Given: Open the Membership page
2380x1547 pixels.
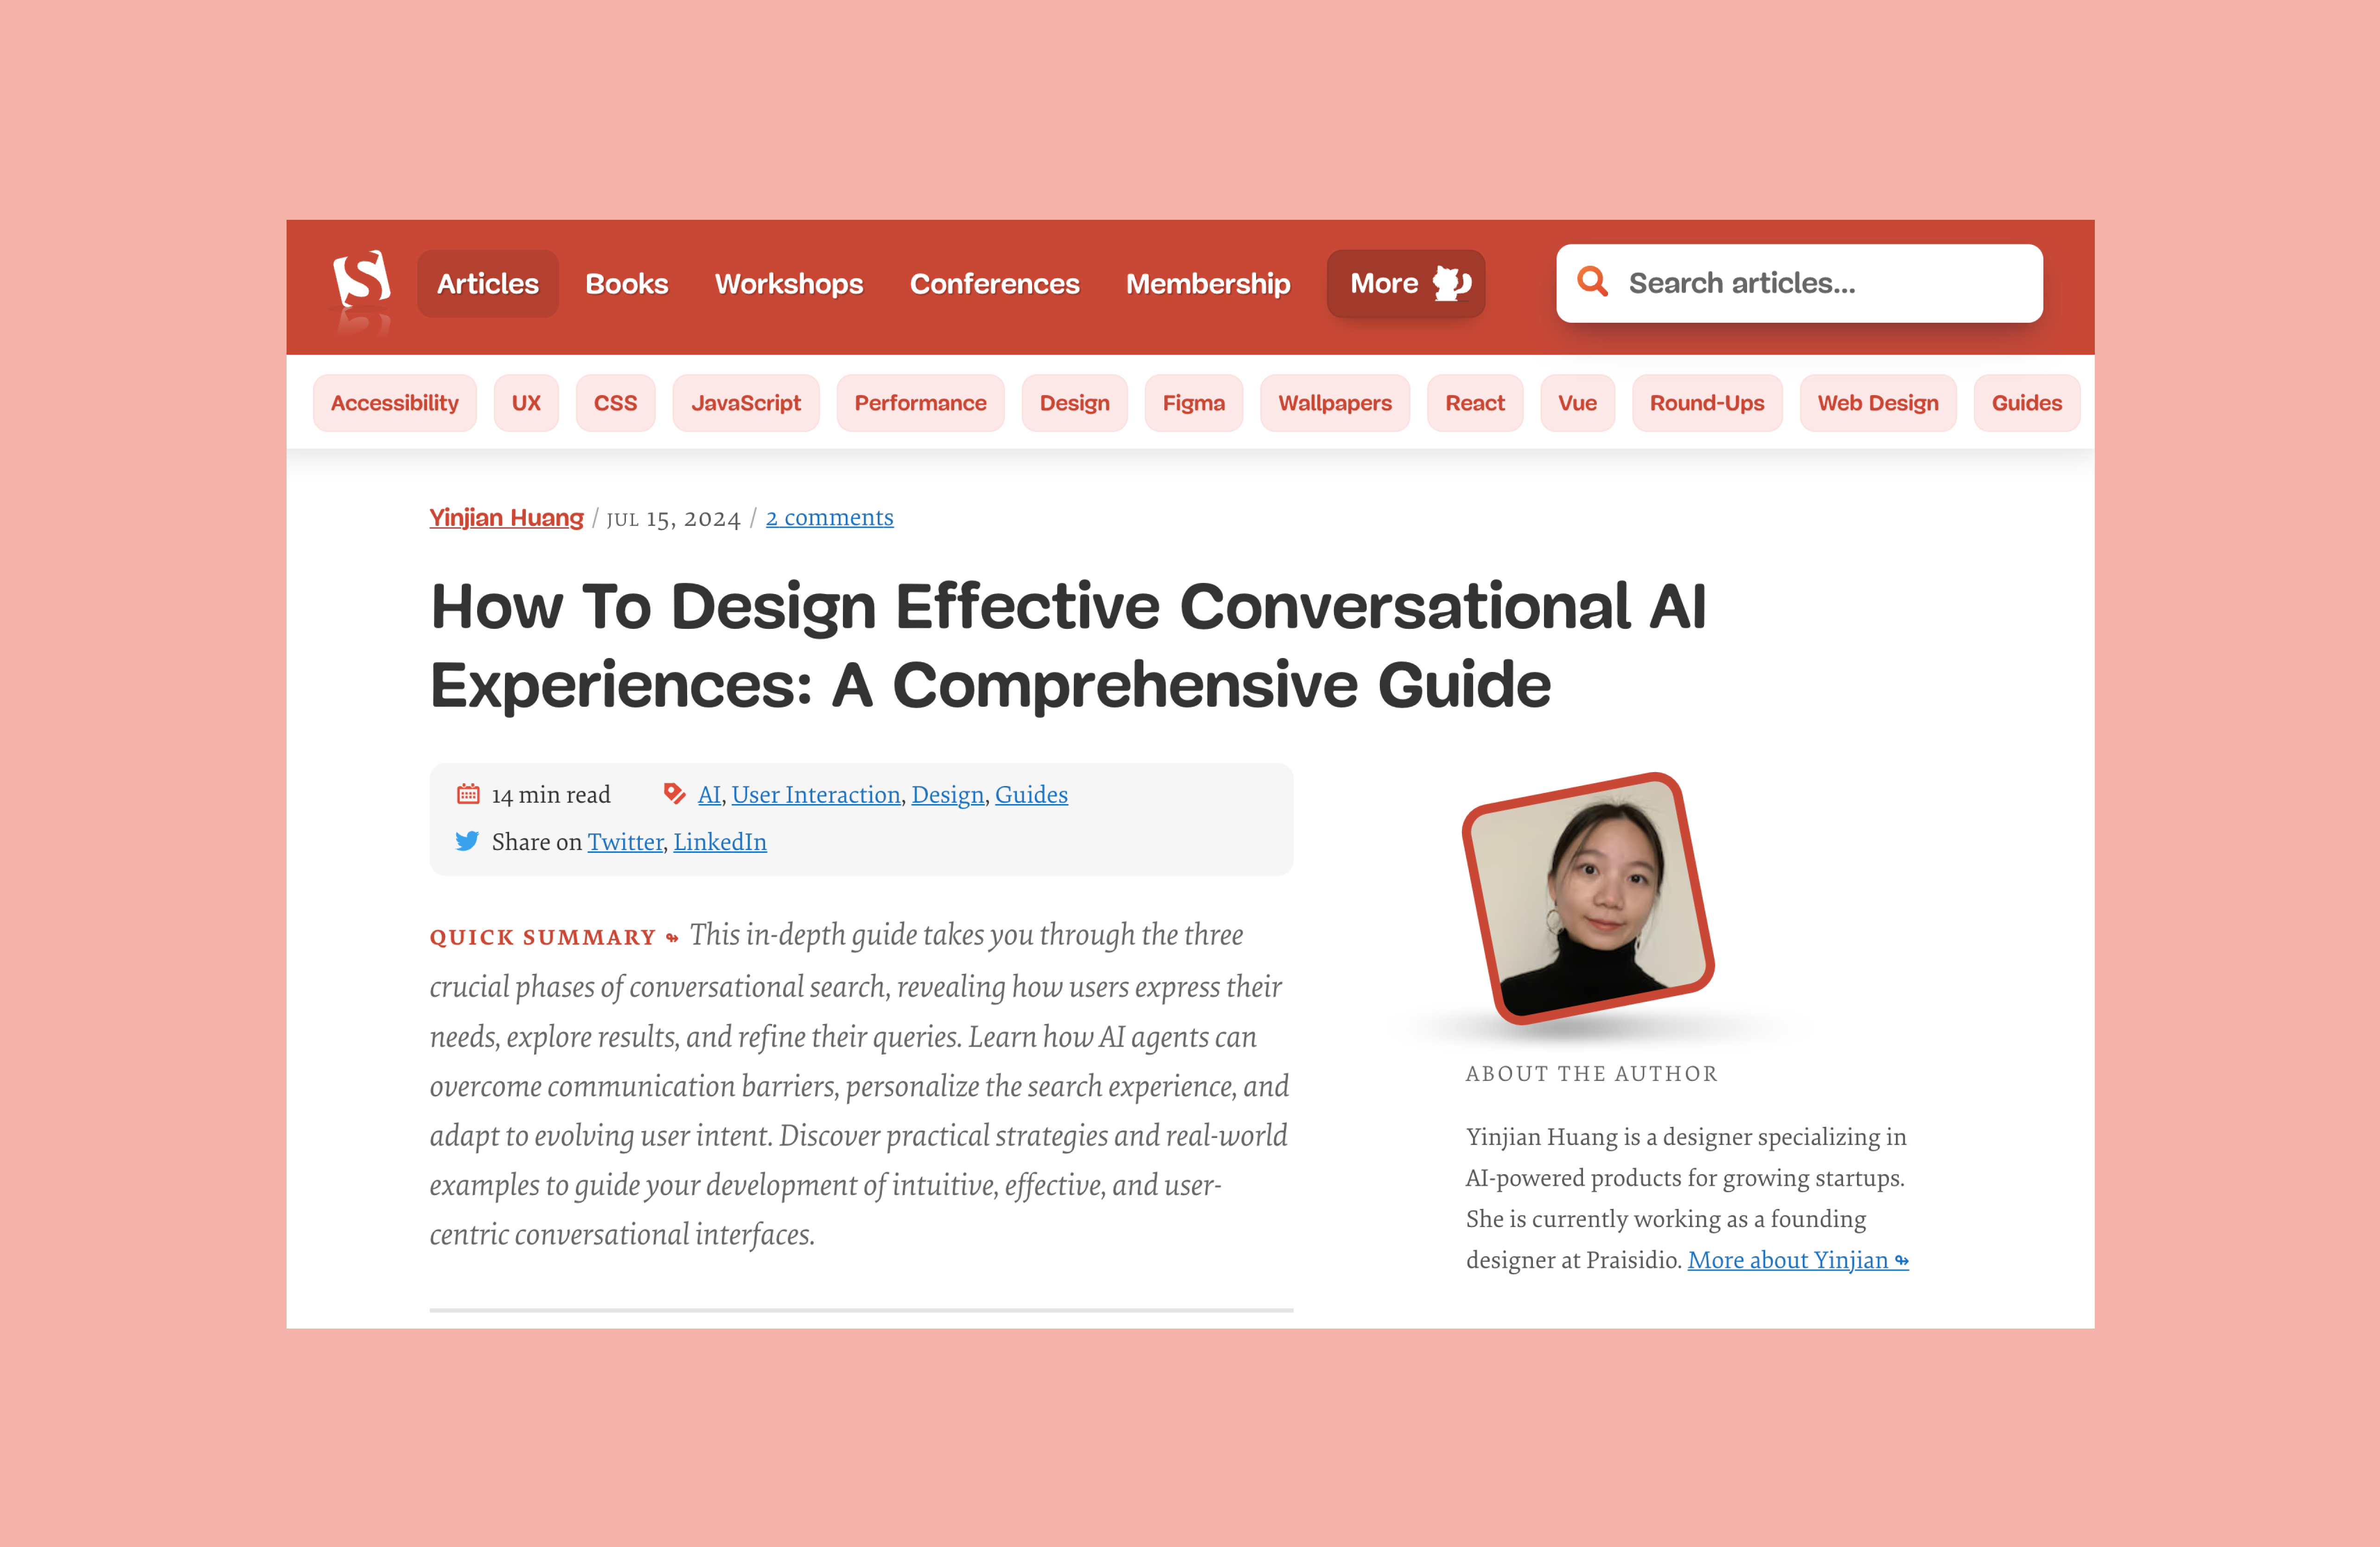Looking at the screenshot, I should 1207,283.
